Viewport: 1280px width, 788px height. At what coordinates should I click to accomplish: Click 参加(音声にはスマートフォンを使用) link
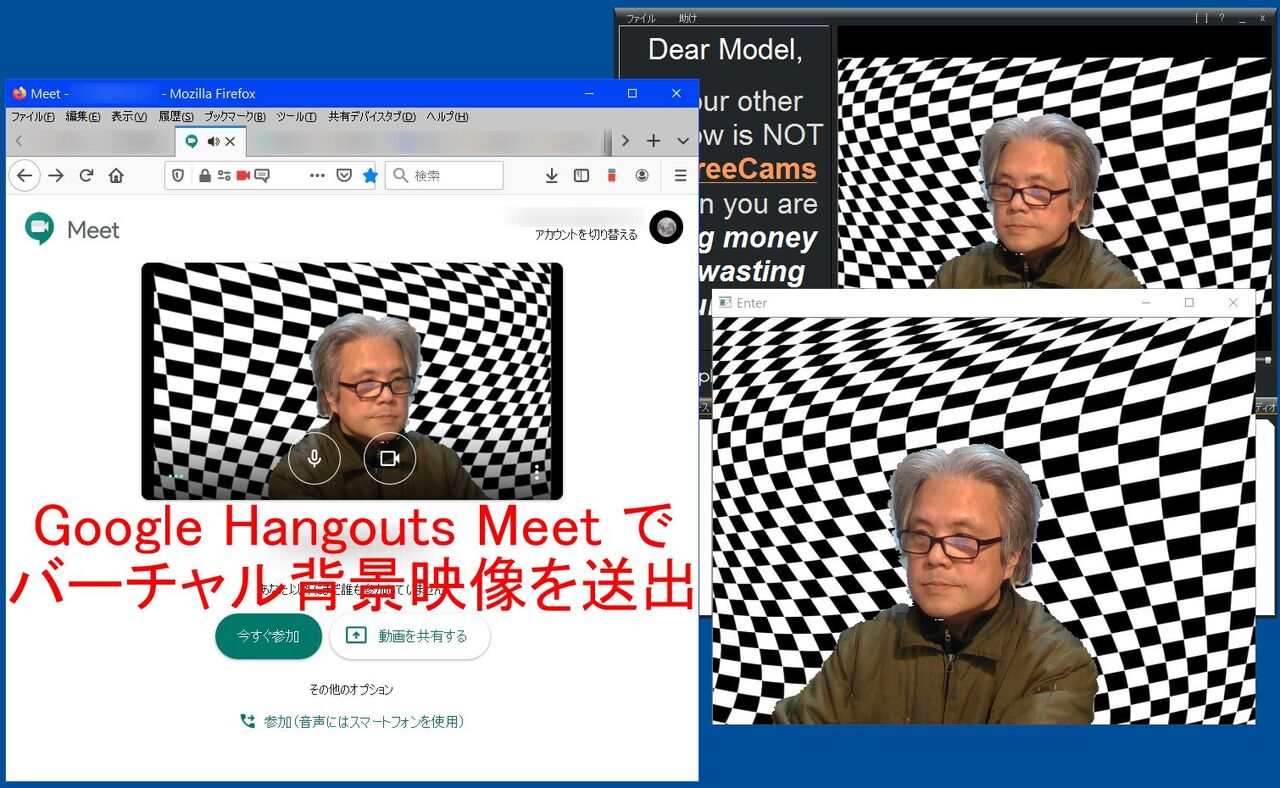click(352, 721)
